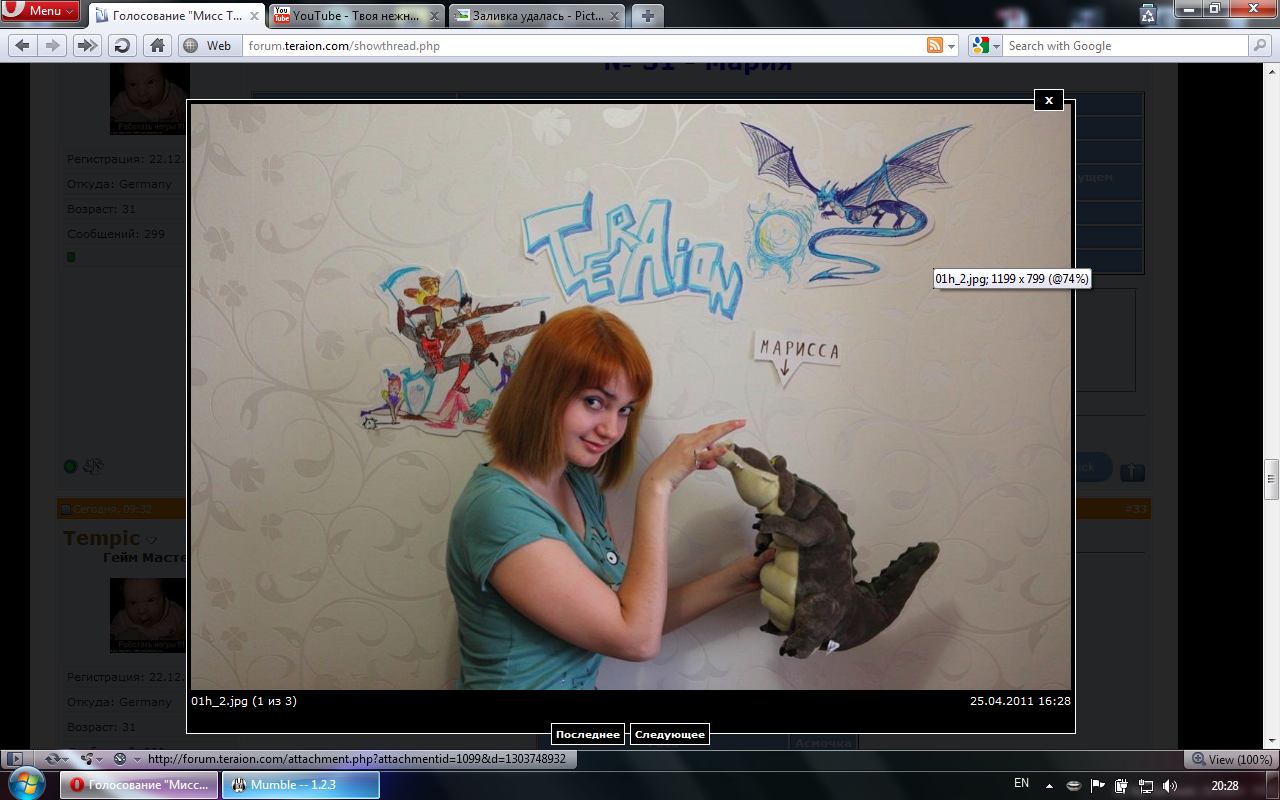The width and height of the screenshot is (1280, 800).
Task: Click the Web site badge in address bar
Action: (x=208, y=46)
